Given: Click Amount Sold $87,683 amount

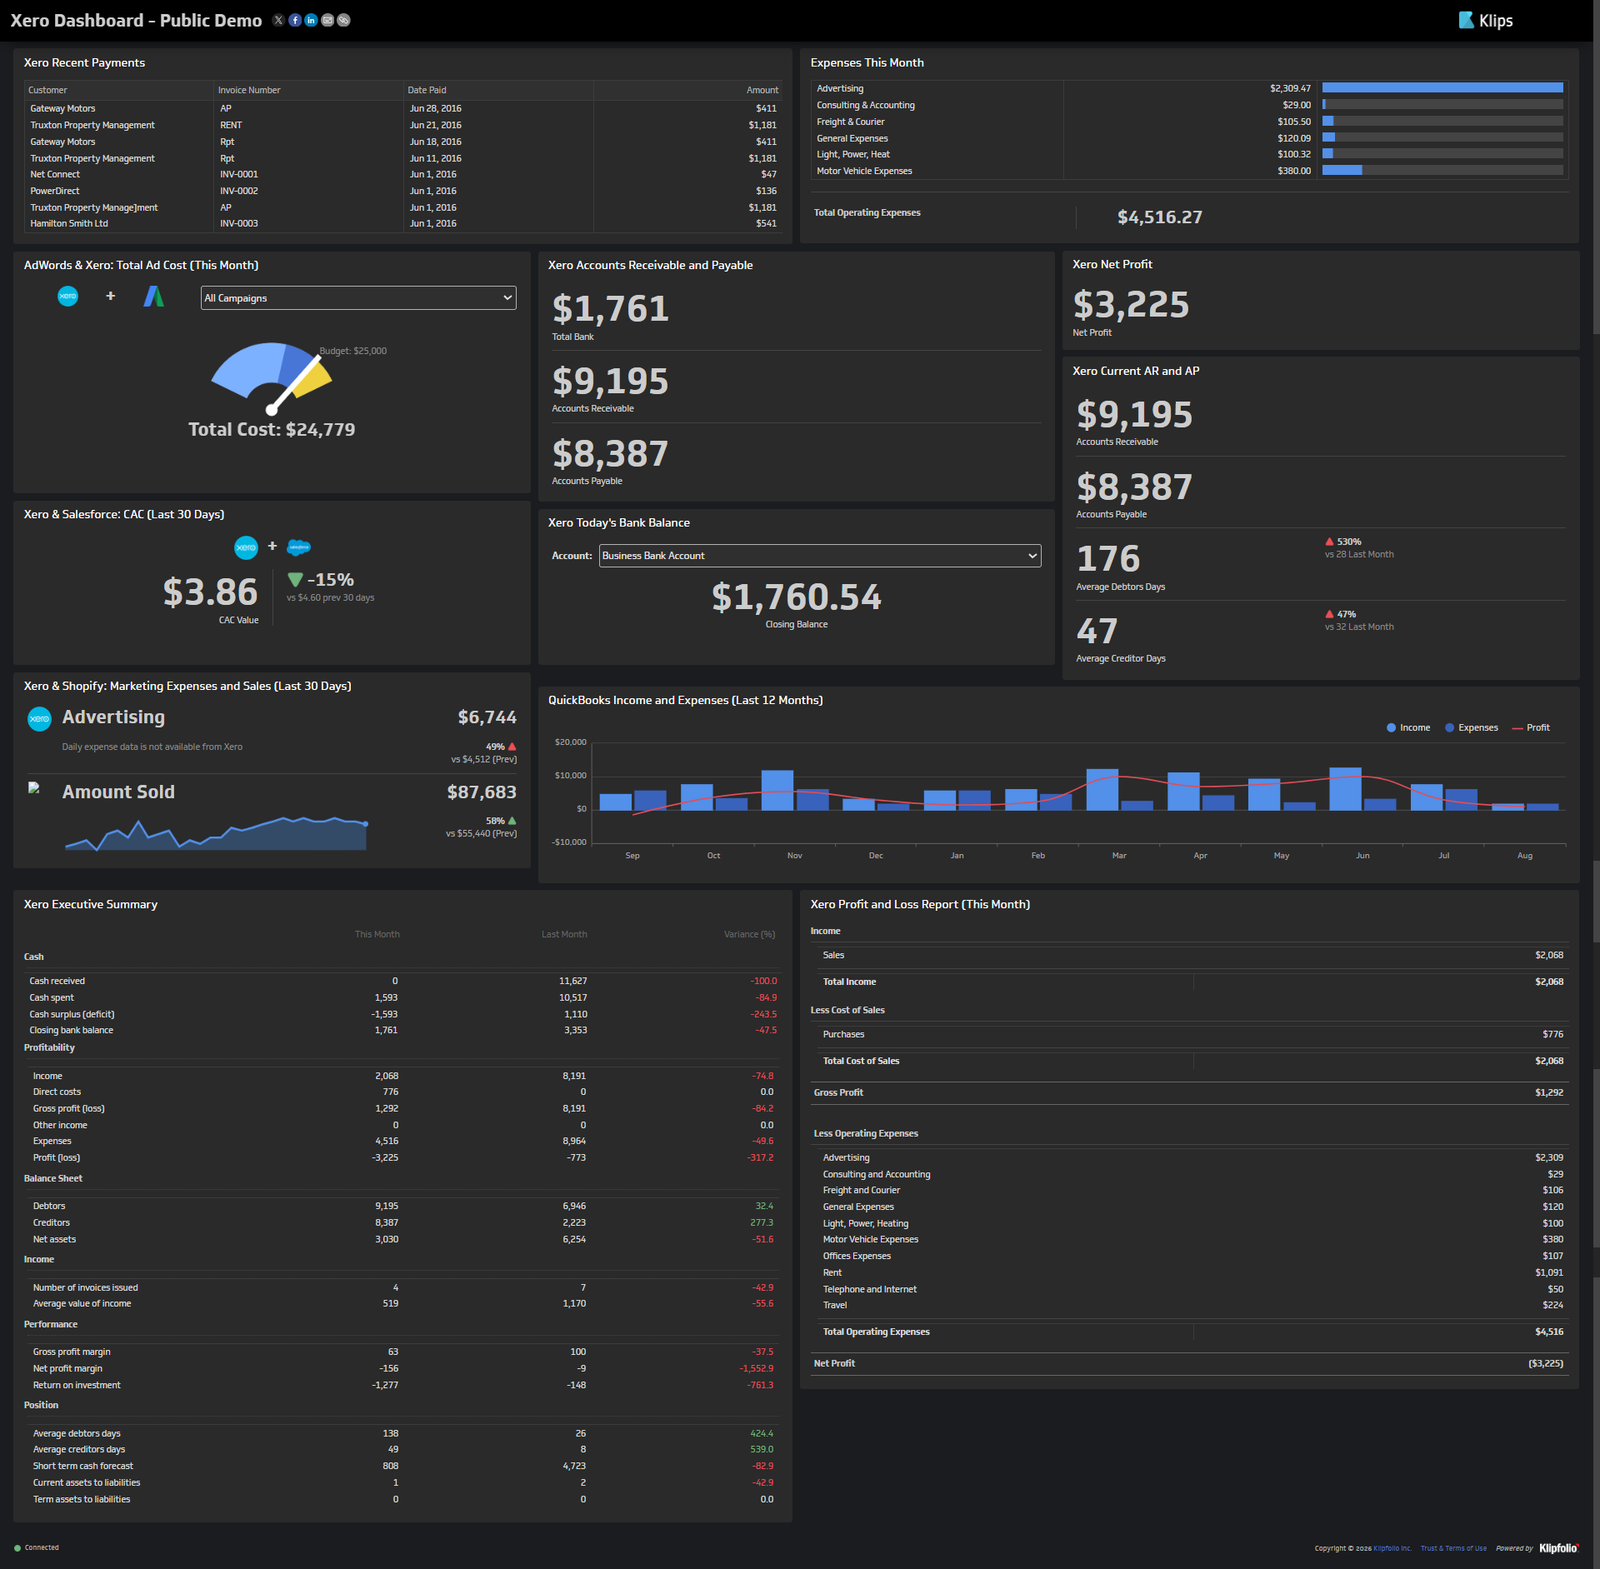Looking at the screenshot, I should tap(482, 792).
